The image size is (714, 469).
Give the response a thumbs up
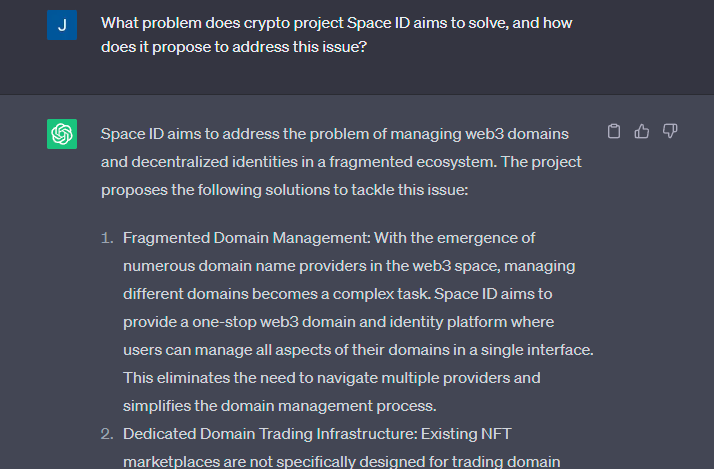click(x=642, y=131)
